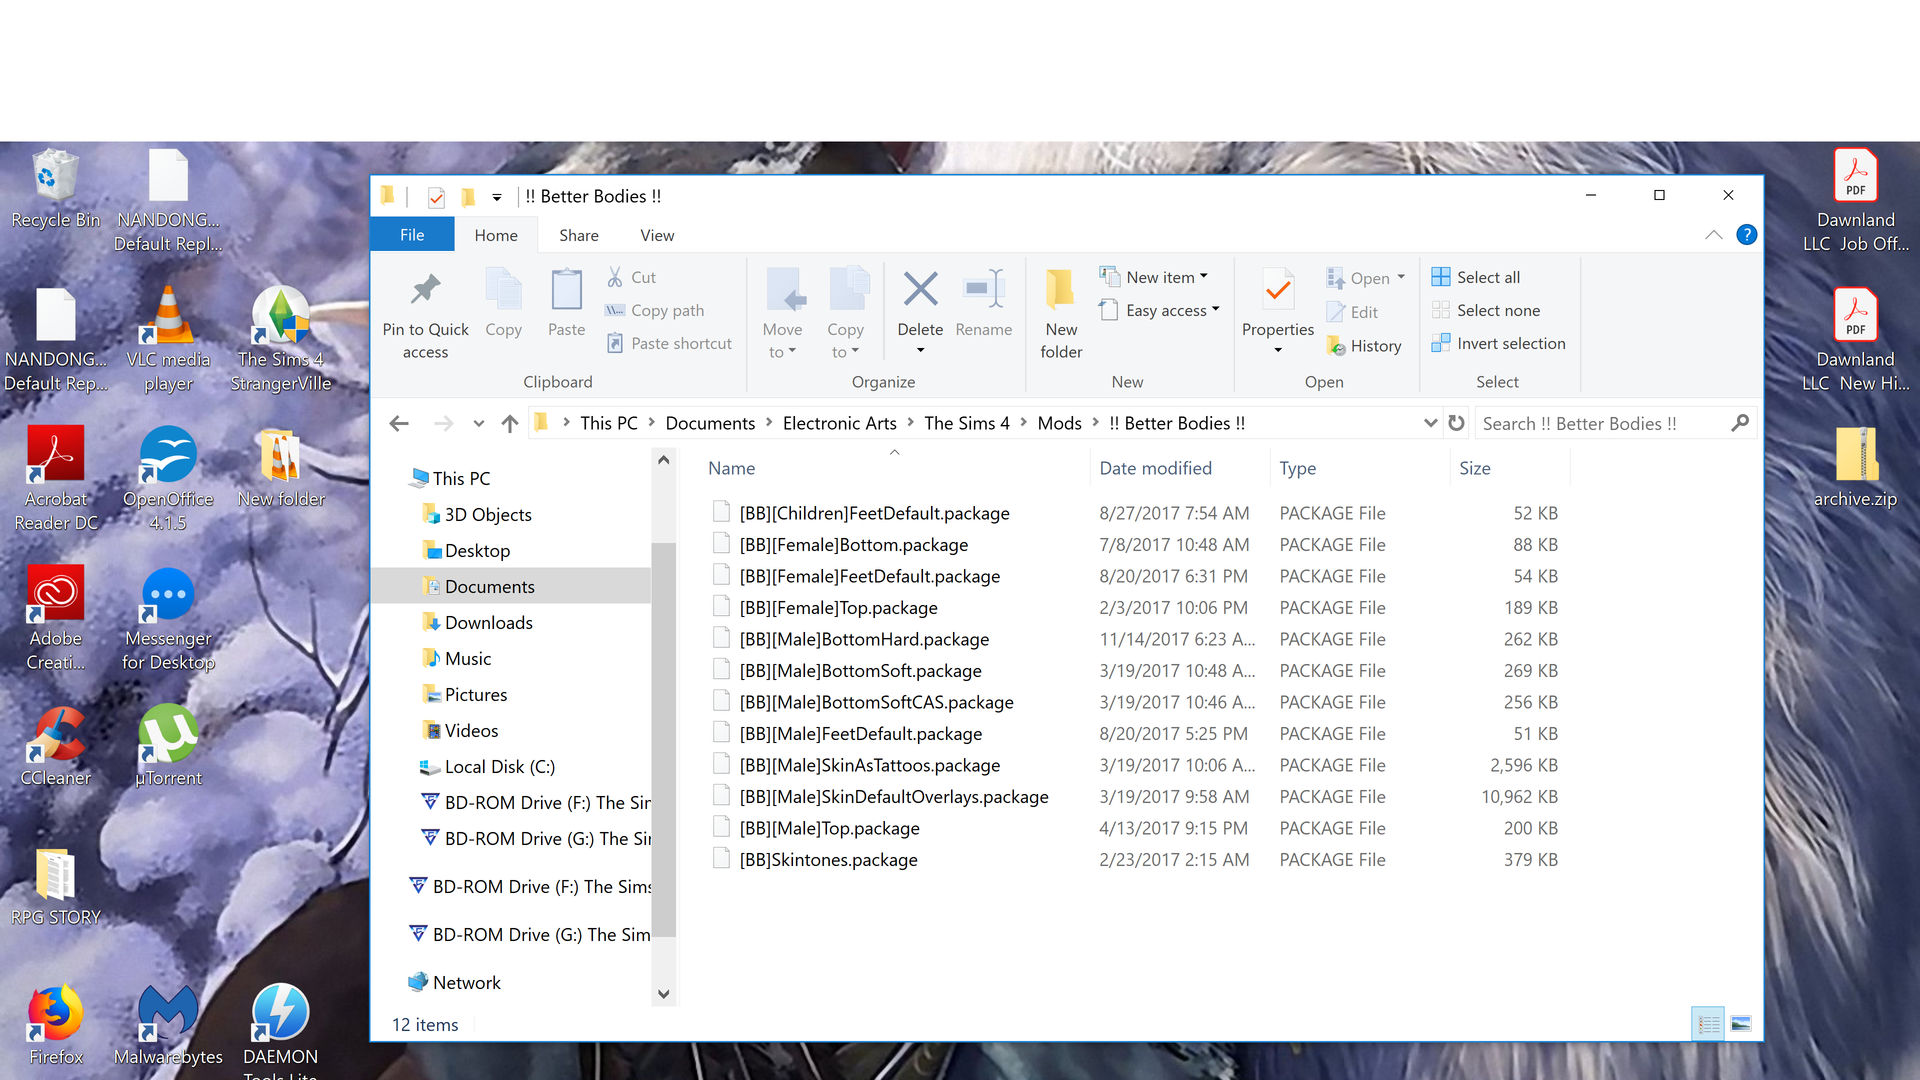Open History from the ribbon

click(1364, 346)
